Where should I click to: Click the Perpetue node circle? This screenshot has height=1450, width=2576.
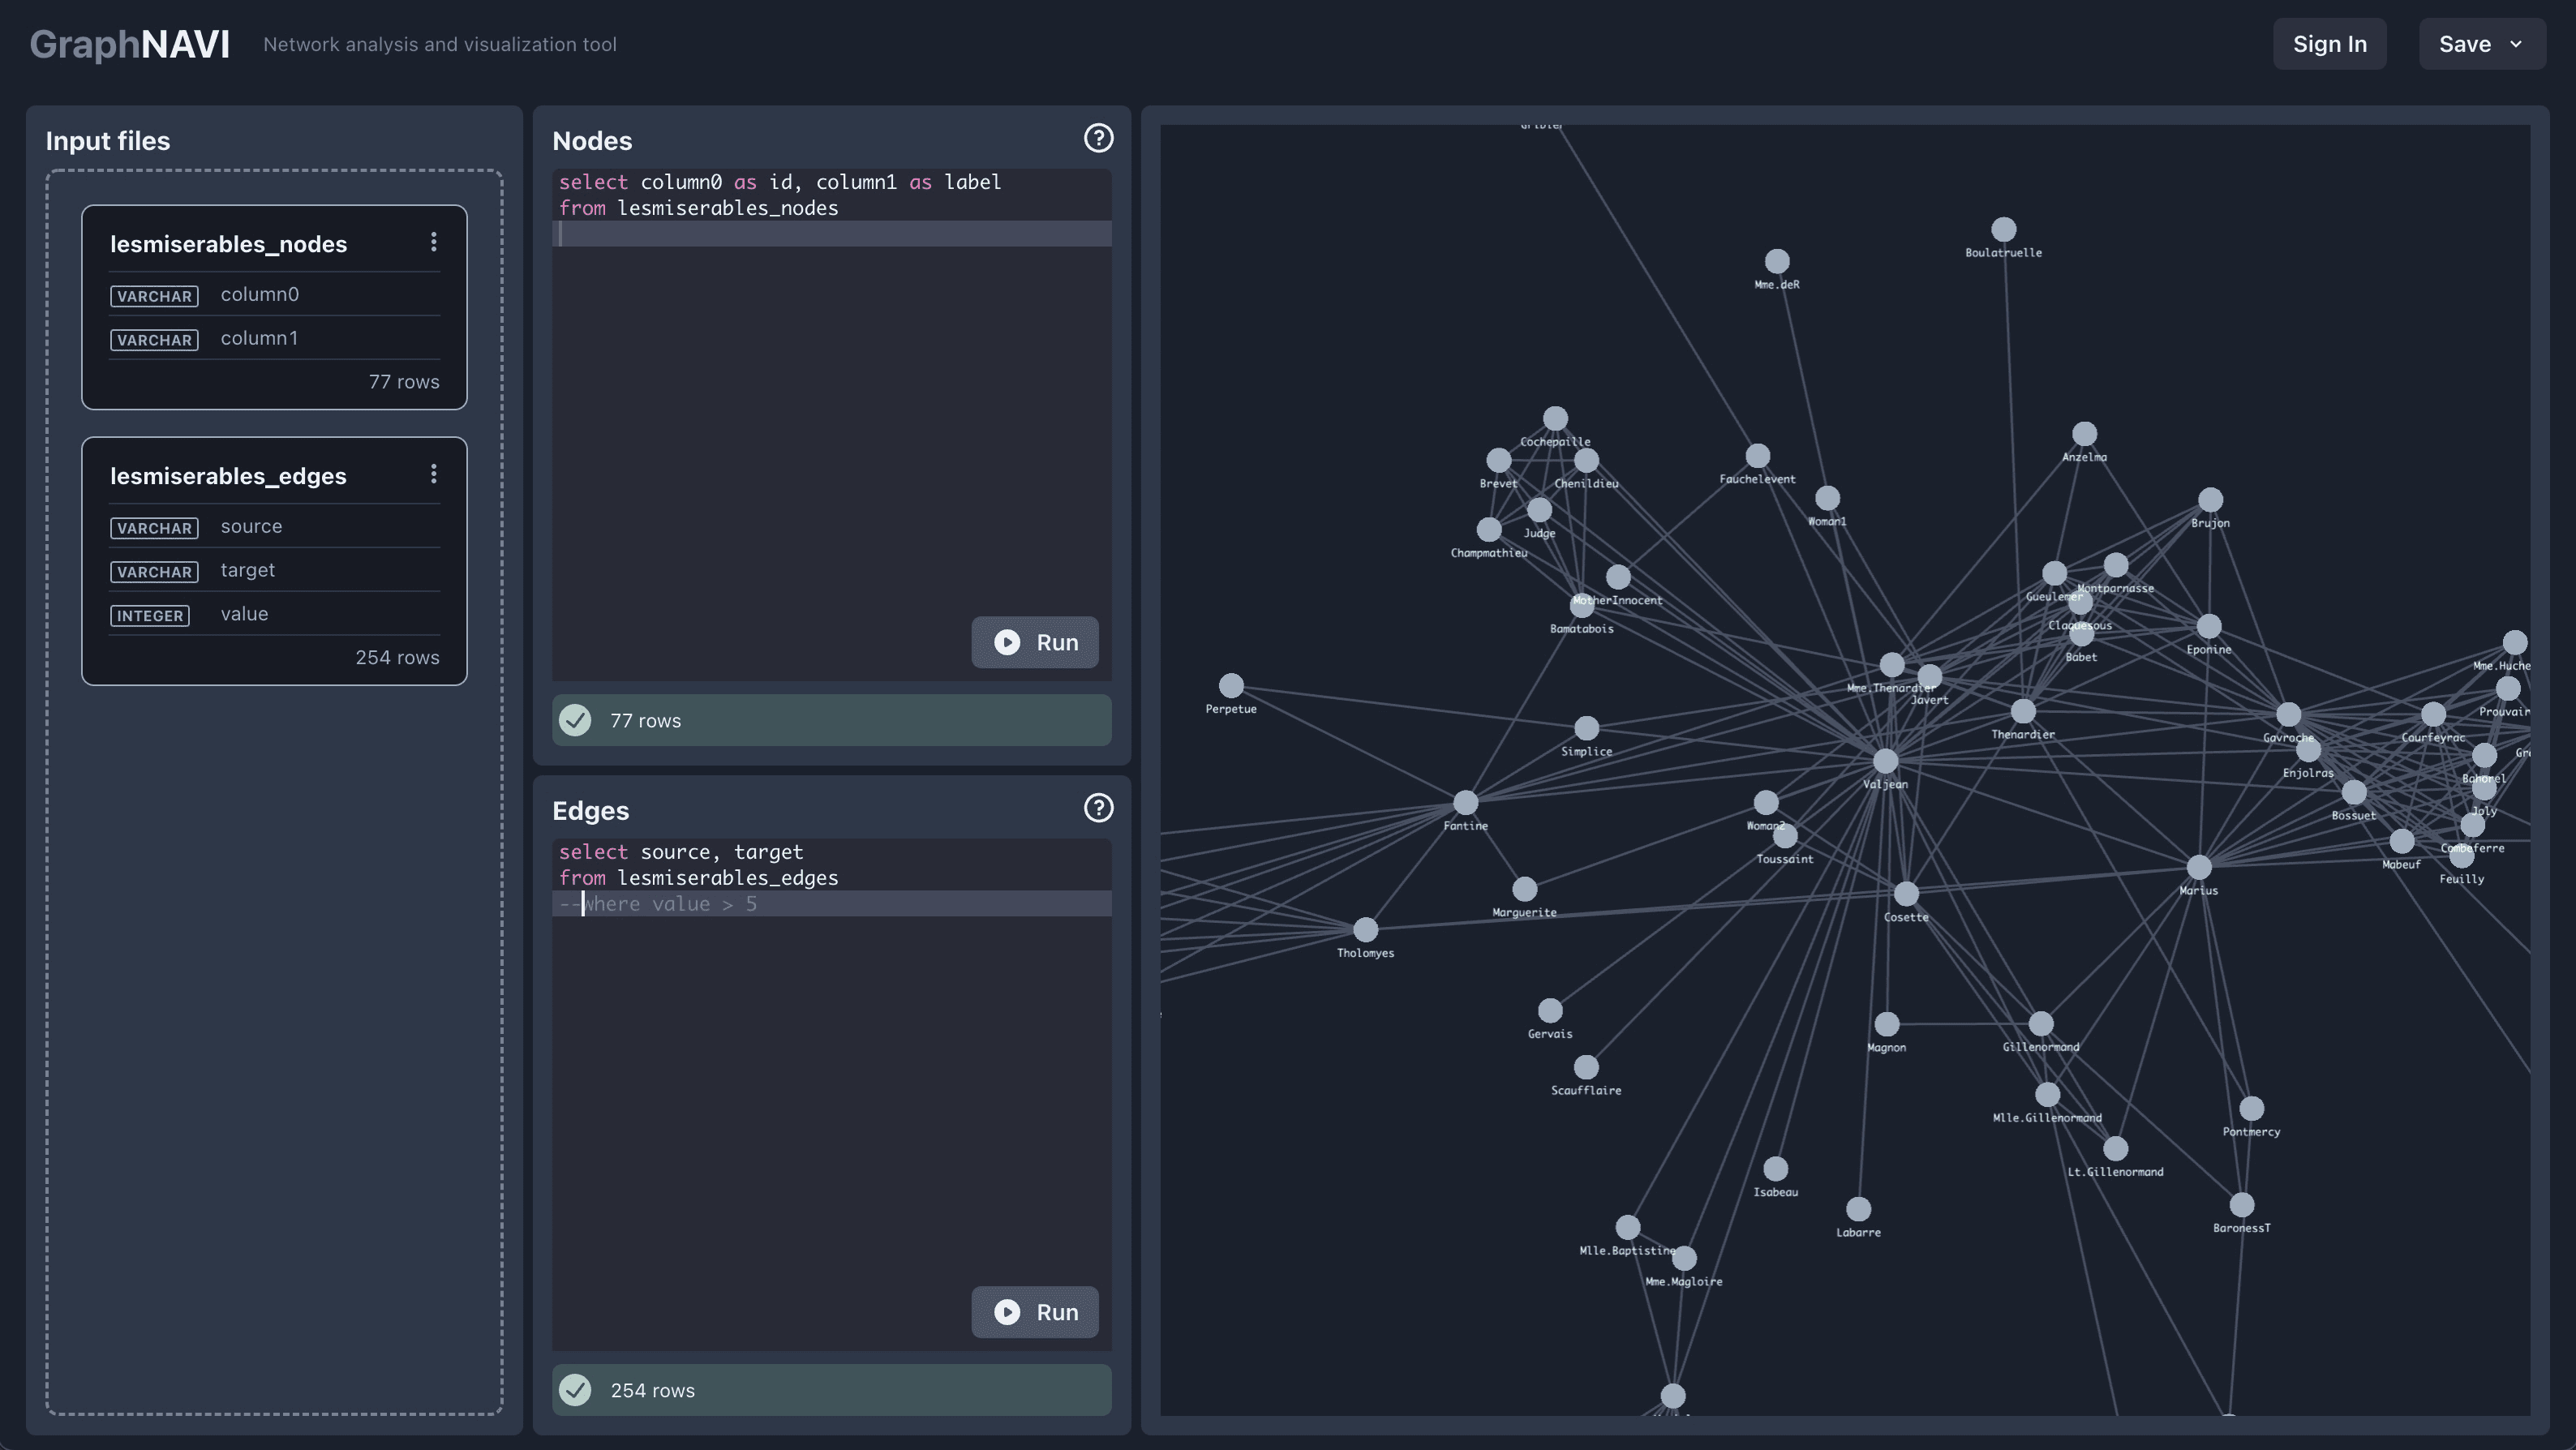(x=1231, y=685)
